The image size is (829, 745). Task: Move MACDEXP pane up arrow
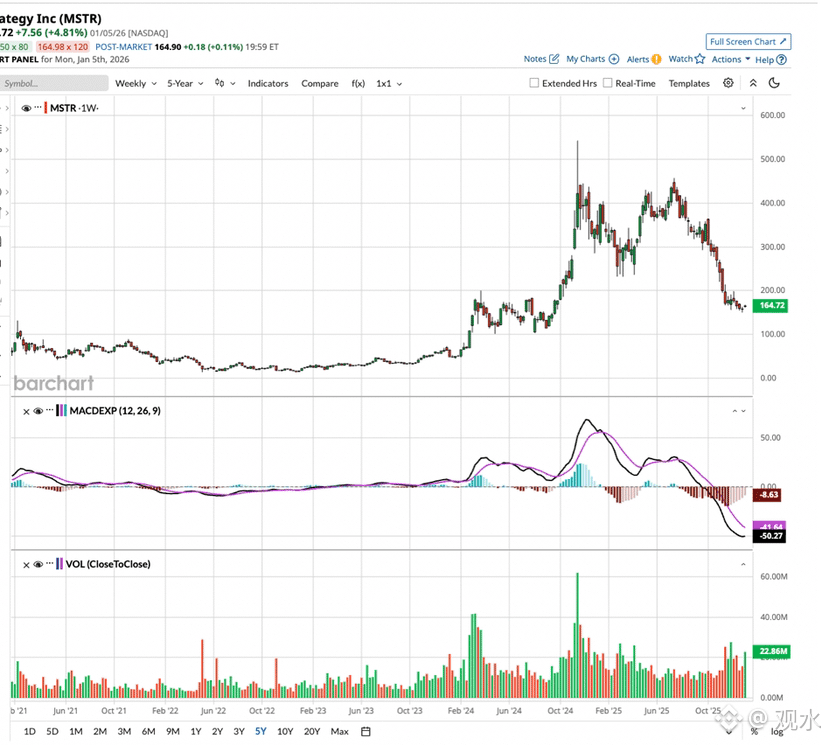734,411
